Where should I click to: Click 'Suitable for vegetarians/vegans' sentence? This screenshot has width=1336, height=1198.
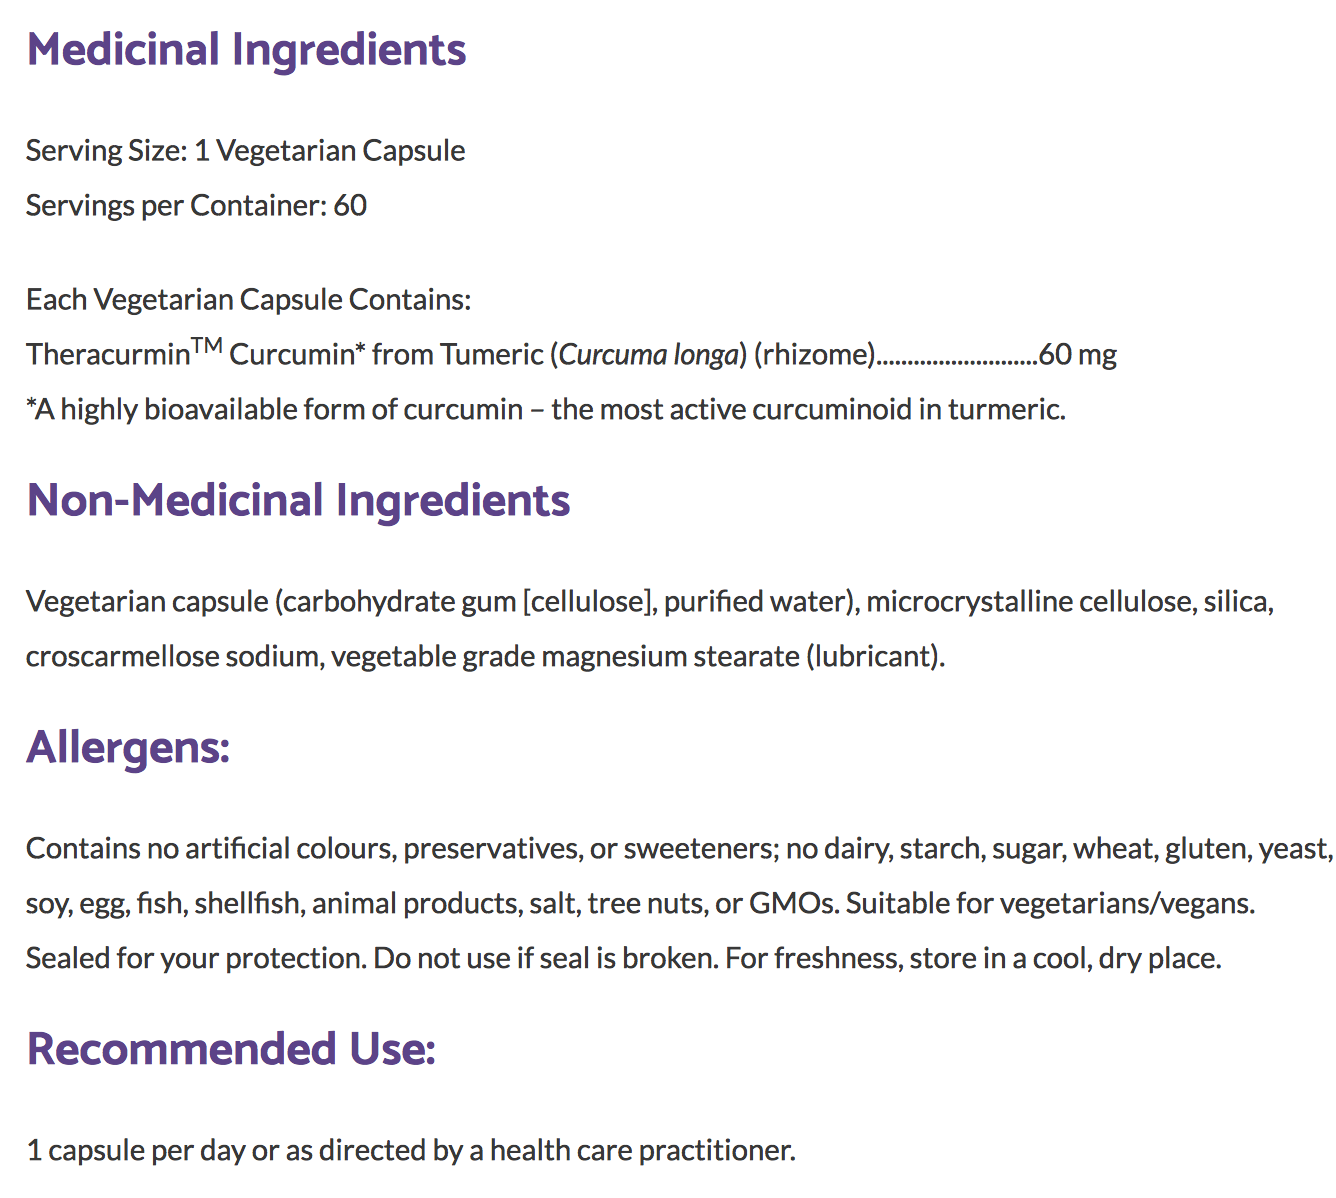click(x=1050, y=904)
